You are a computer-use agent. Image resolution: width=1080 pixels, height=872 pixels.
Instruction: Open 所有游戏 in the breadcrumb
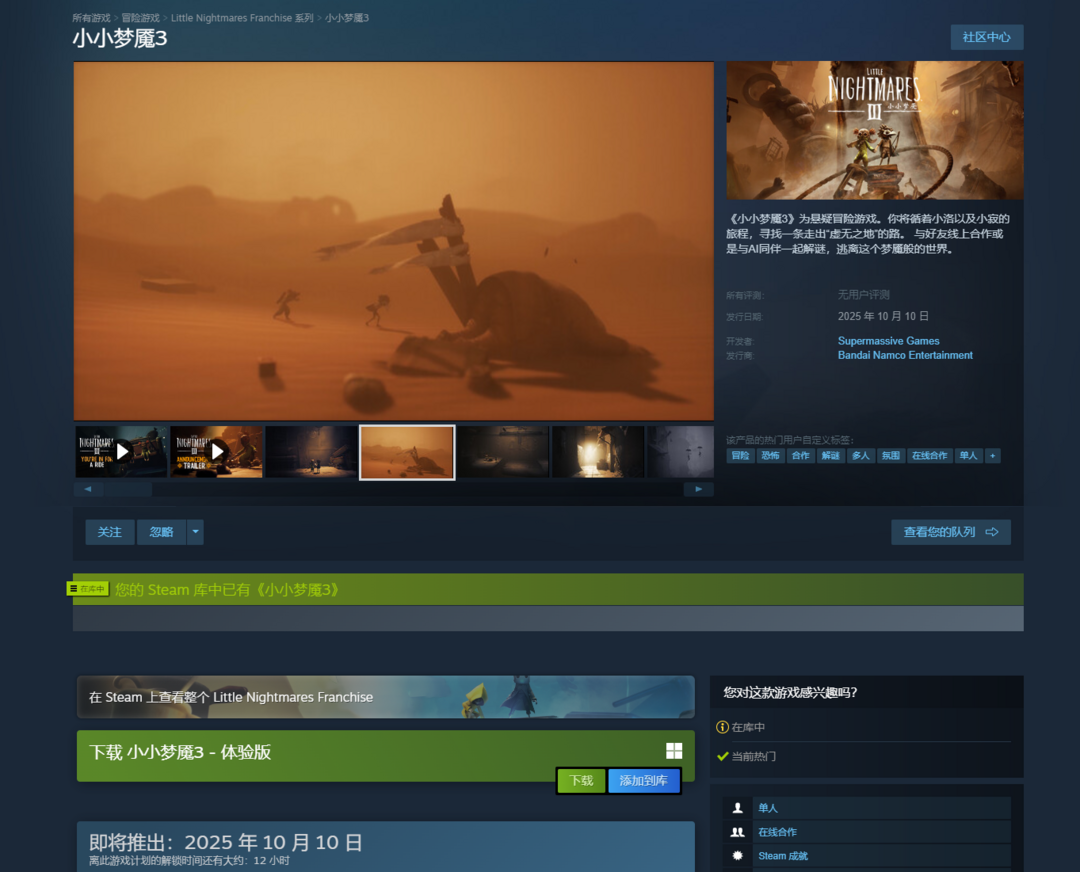pyautogui.click(x=91, y=18)
